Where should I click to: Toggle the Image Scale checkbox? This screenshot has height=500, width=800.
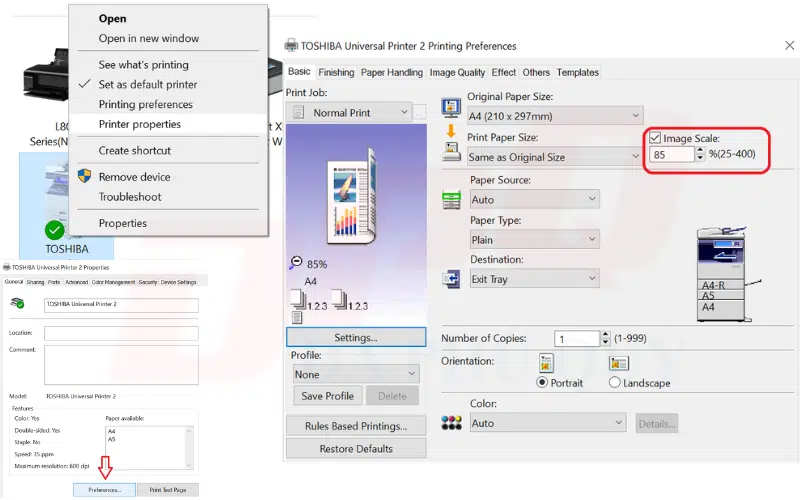pos(655,138)
